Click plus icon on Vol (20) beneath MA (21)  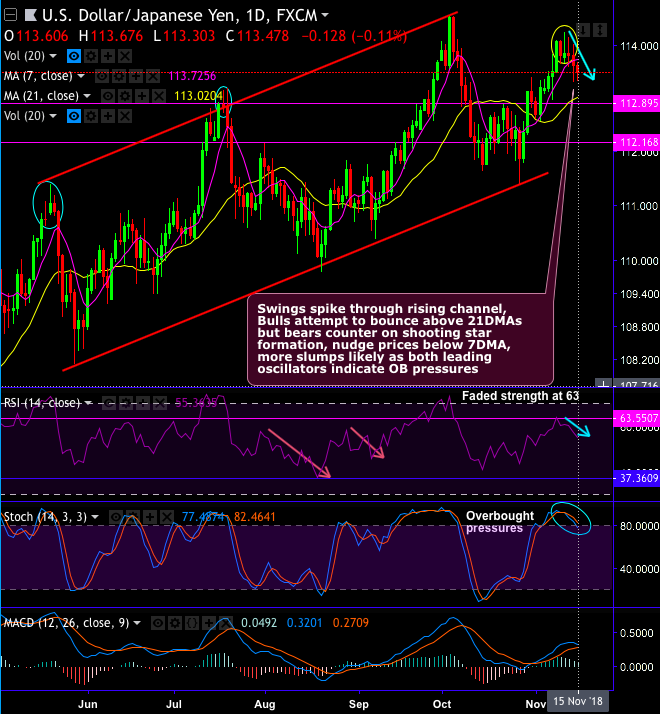click(108, 116)
